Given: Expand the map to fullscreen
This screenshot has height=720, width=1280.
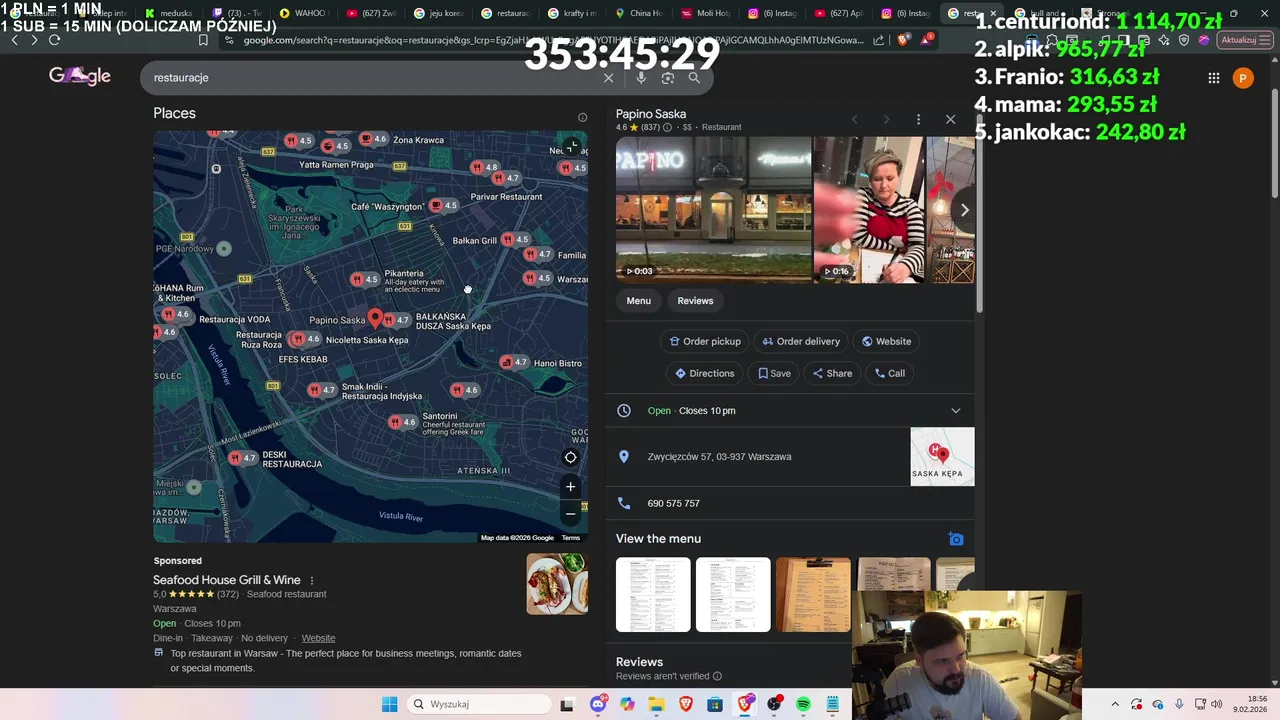Looking at the screenshot, I should tap(571, 147).
